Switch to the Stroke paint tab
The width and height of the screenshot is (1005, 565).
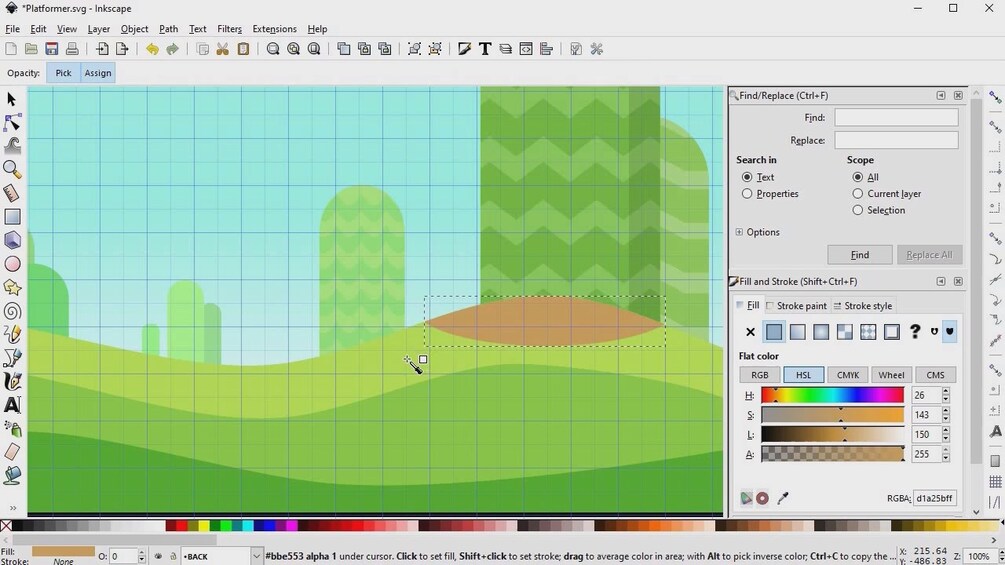pyautogui.click(x=797, y=306)
